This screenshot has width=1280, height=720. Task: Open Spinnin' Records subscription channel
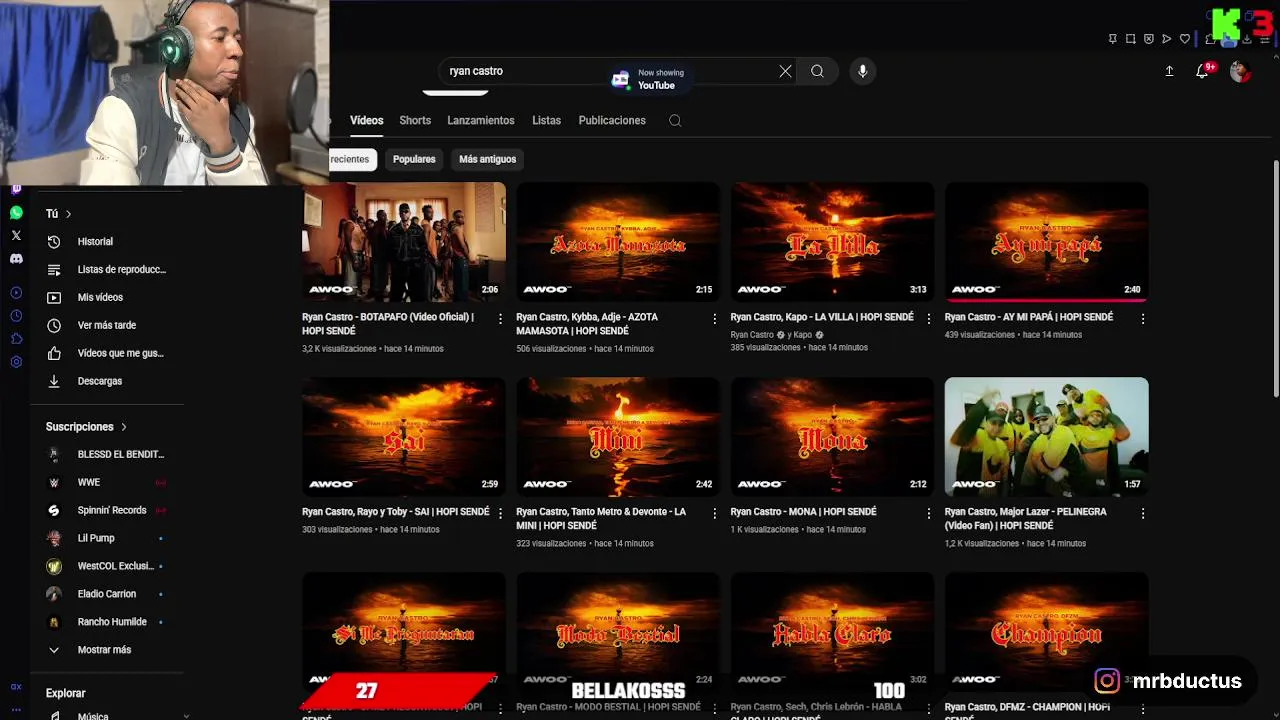click(106, 510)
